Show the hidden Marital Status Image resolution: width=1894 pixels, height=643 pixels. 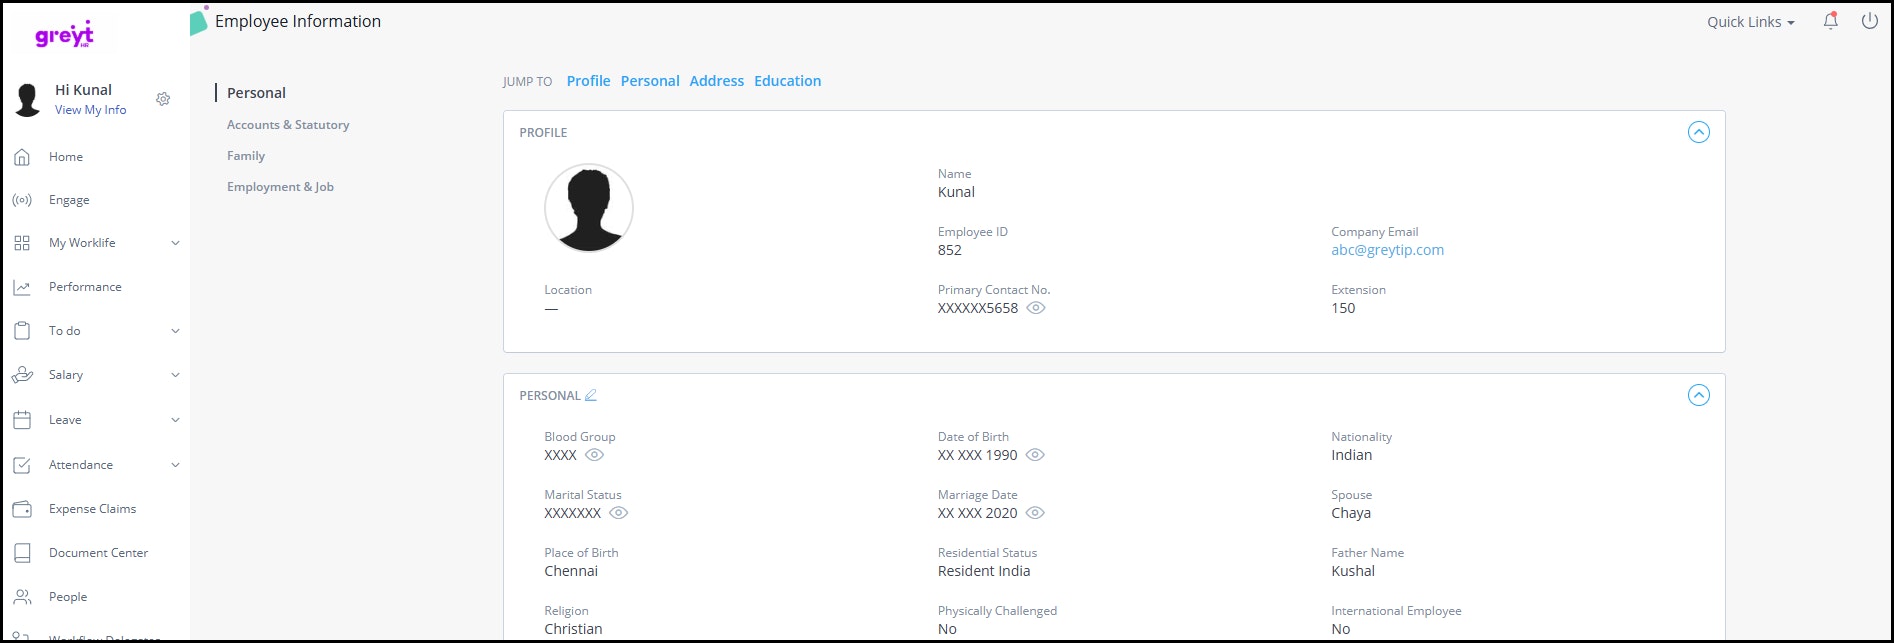click(619, 513)
